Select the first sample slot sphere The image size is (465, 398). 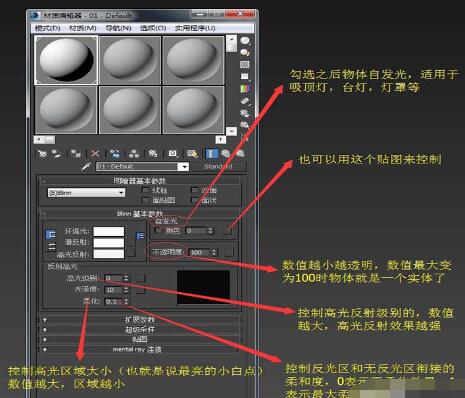[x=66, y=60]
